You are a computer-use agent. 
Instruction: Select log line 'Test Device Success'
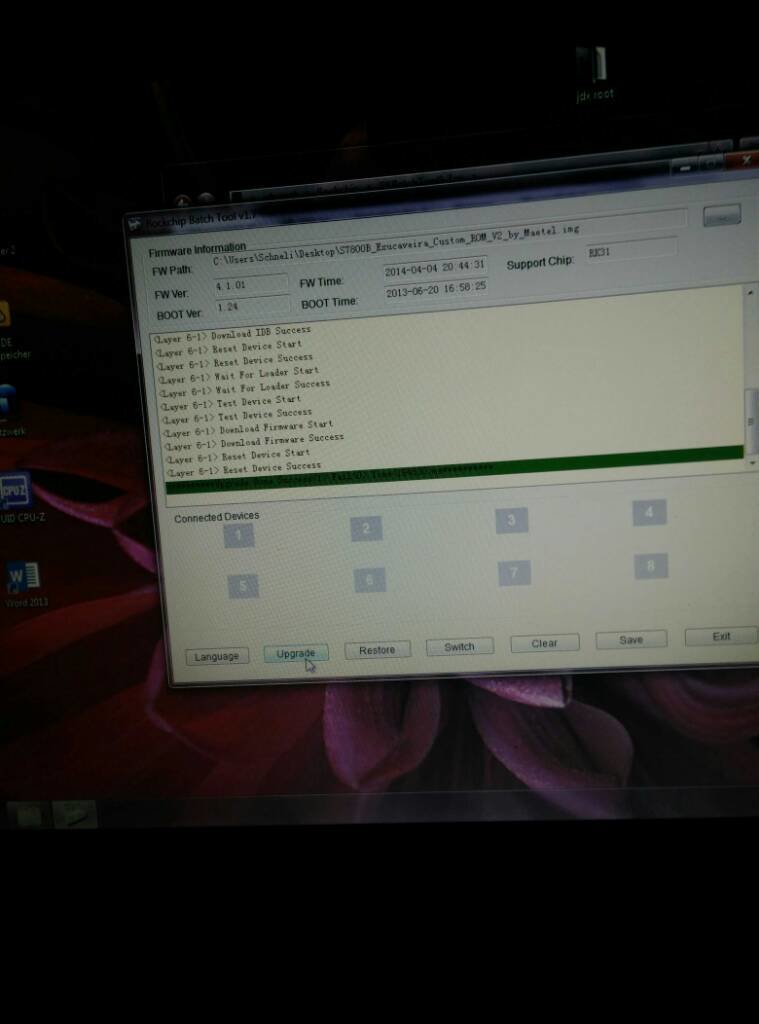click(237, 416)
